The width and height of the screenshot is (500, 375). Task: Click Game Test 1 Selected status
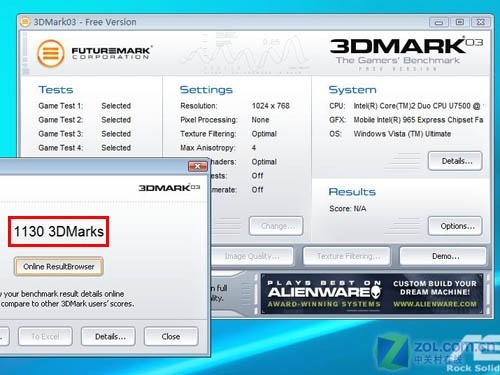116,106
